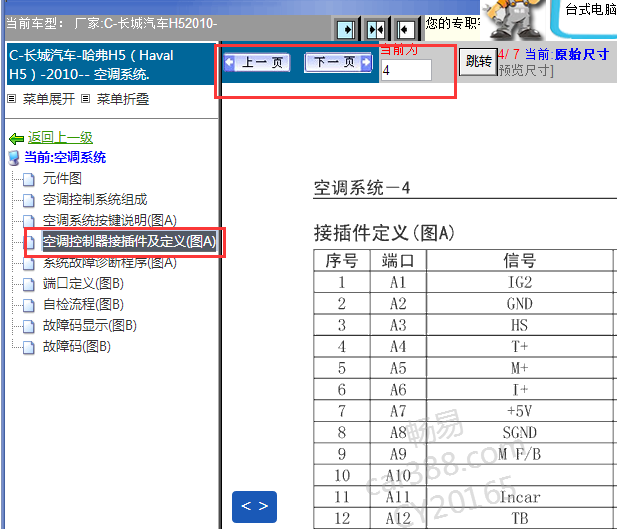The height and width of the screenshot is (529, 617).
Task: Click the 菜单折叠 square icon
Action: (86, 99)
